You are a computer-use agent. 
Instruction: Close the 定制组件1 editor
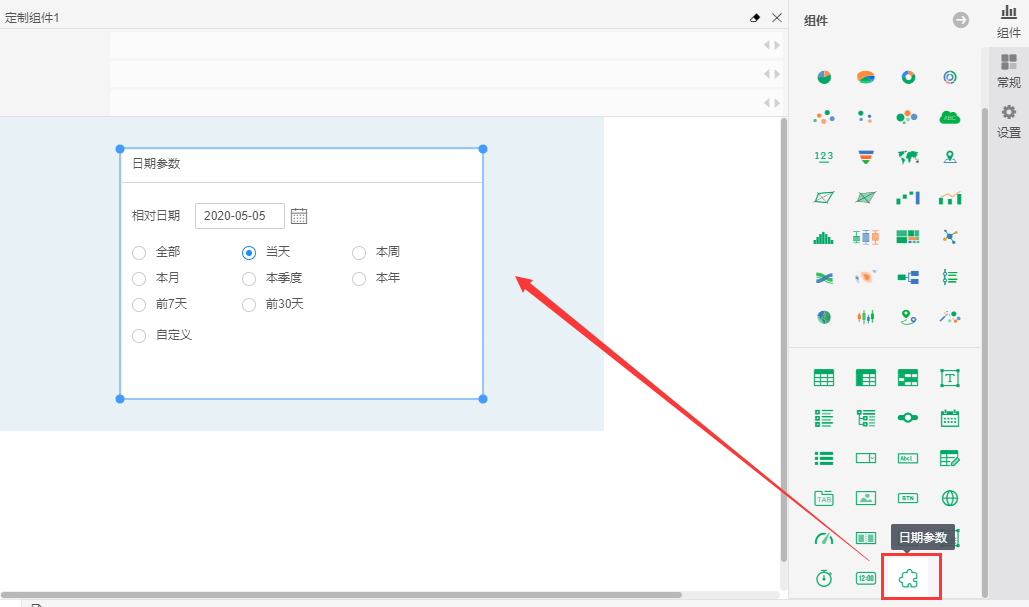tap(777, 18)
